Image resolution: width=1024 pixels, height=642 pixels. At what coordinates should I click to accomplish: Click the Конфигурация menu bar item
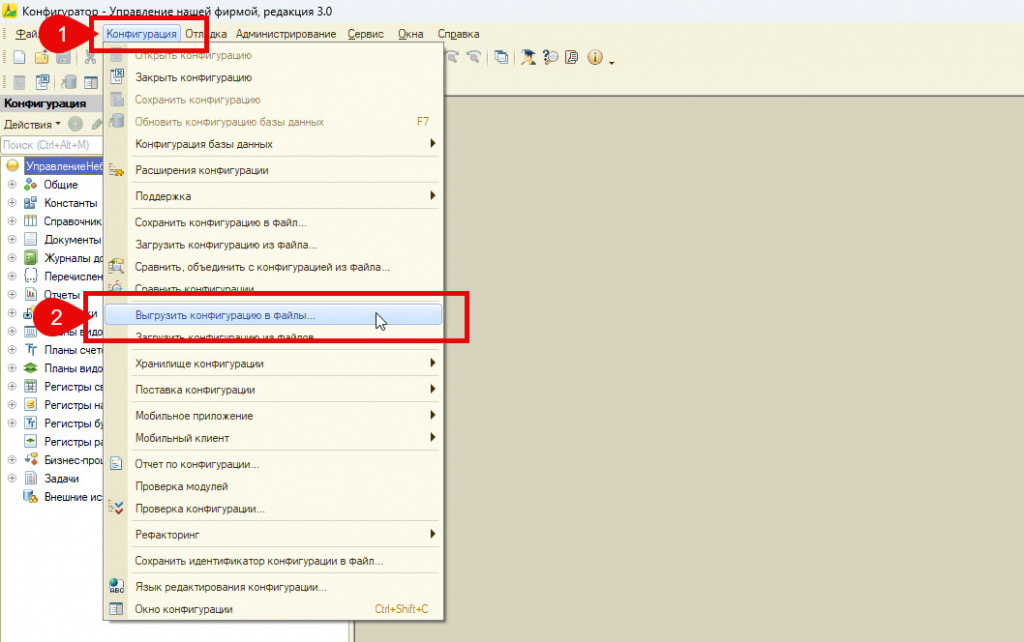coord(141,34)
